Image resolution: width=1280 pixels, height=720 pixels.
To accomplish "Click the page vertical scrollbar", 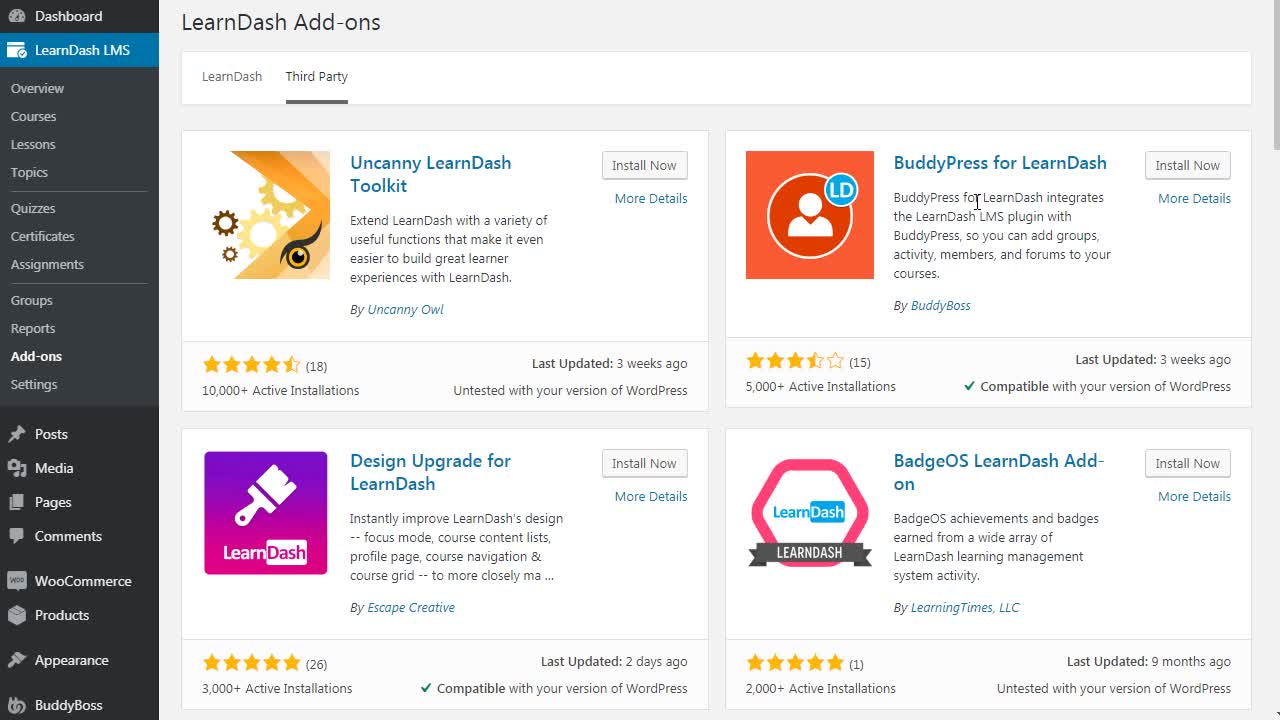I will click(x=1276, y=76).
